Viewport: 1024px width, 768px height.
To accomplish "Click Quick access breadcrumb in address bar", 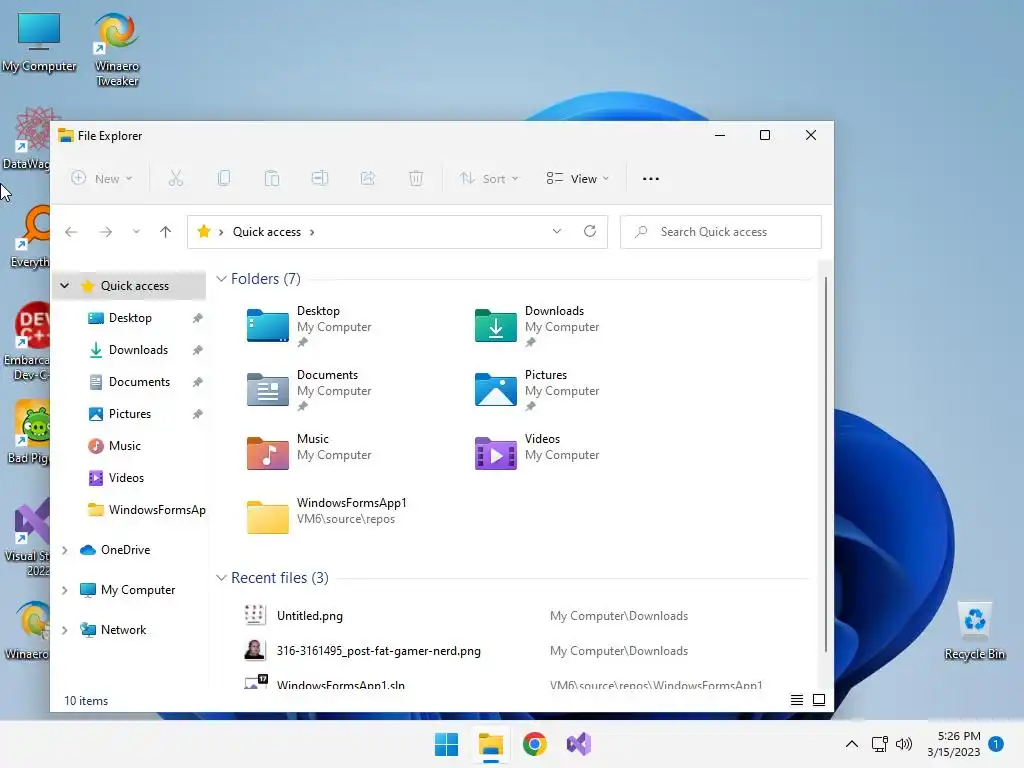I will point(266,232).
